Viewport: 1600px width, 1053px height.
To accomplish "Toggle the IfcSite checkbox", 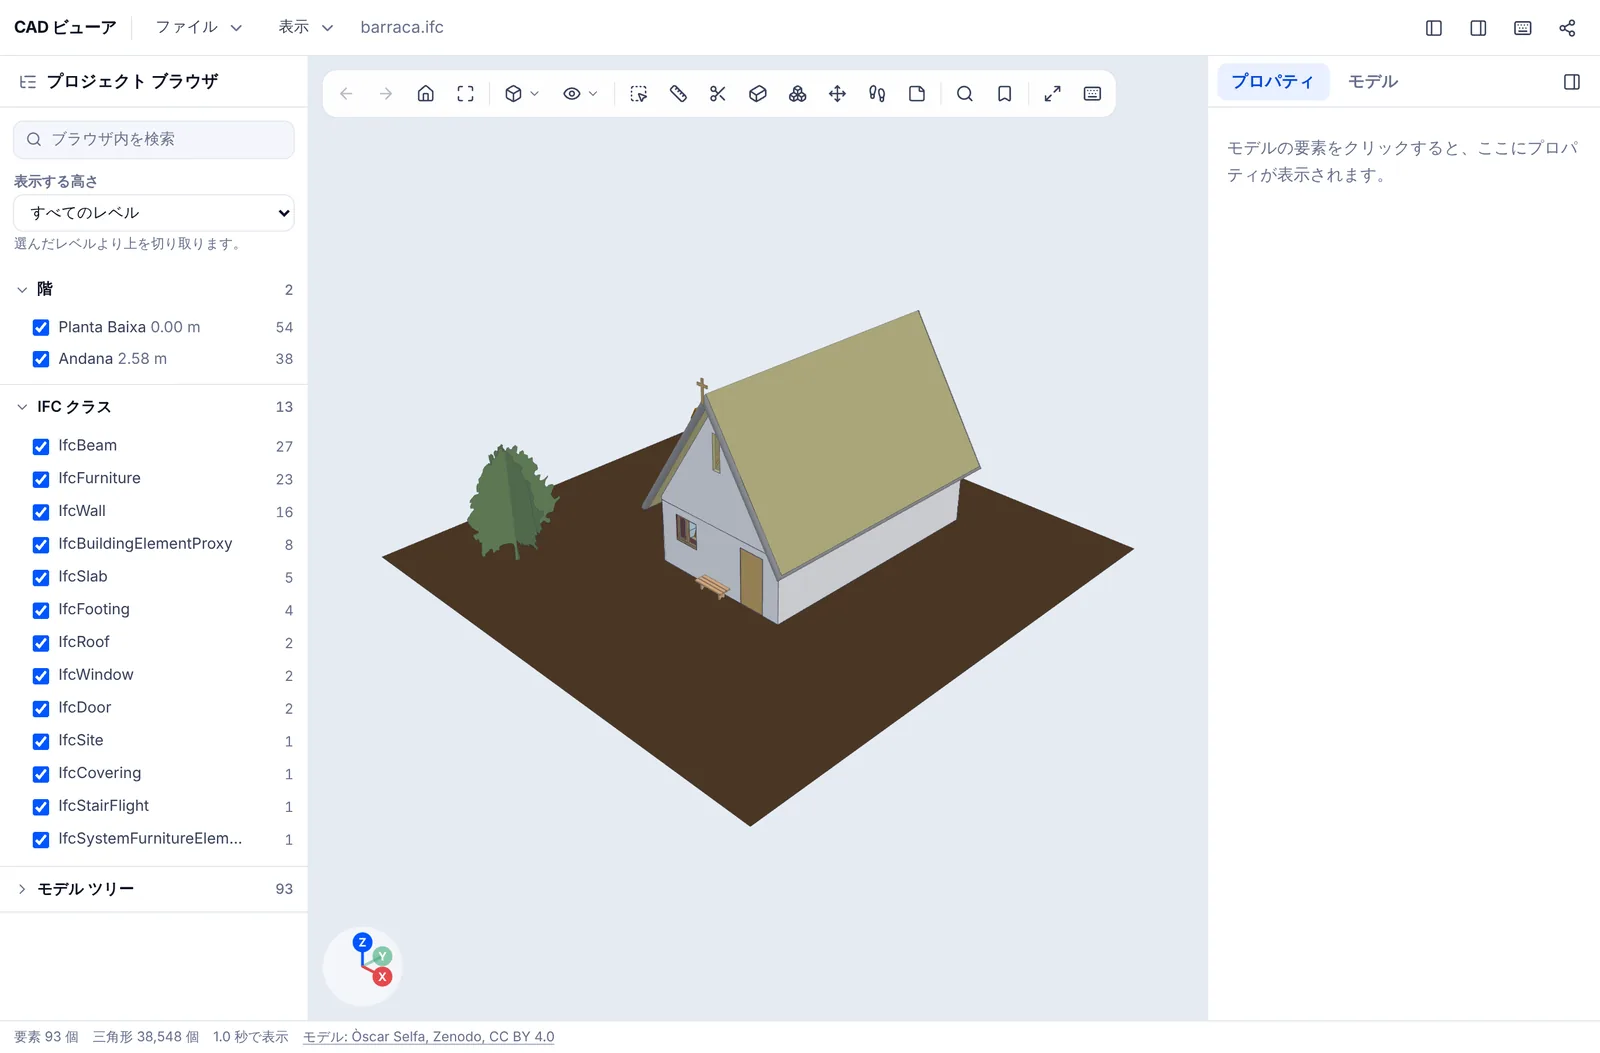I will 41,741.
